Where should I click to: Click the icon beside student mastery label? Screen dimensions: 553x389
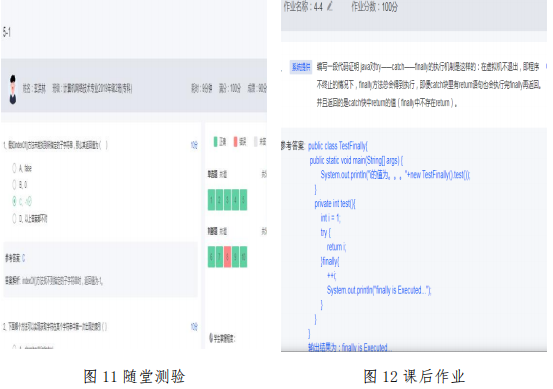211,338
